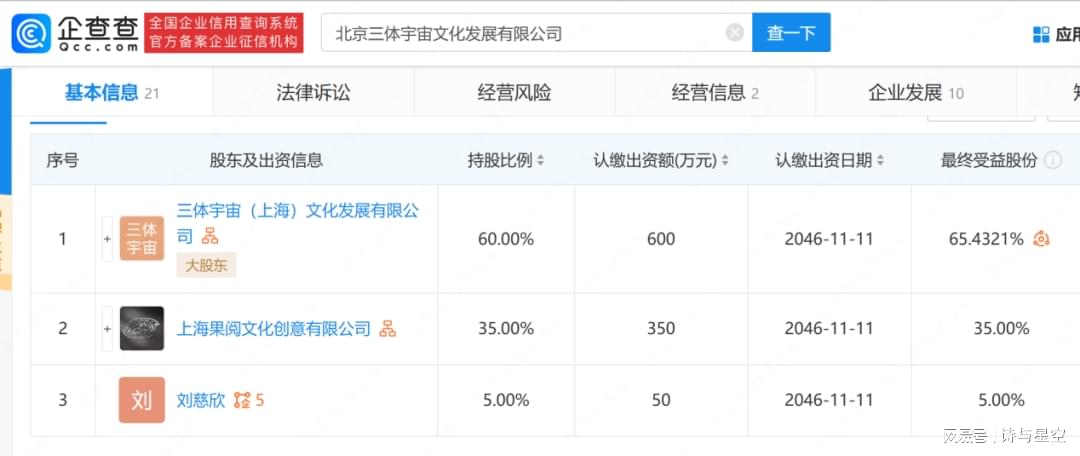
Task: Open the 经营信息 tab
Action: point(715,92)
